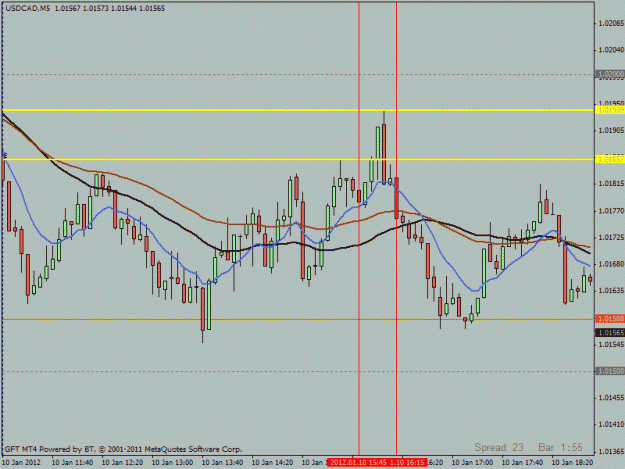Viewport: 625px width, 469px height.
Task: Click the '10 Jan 17:40' time axis label
Action: pyautogui.click(x=522, y=463)
